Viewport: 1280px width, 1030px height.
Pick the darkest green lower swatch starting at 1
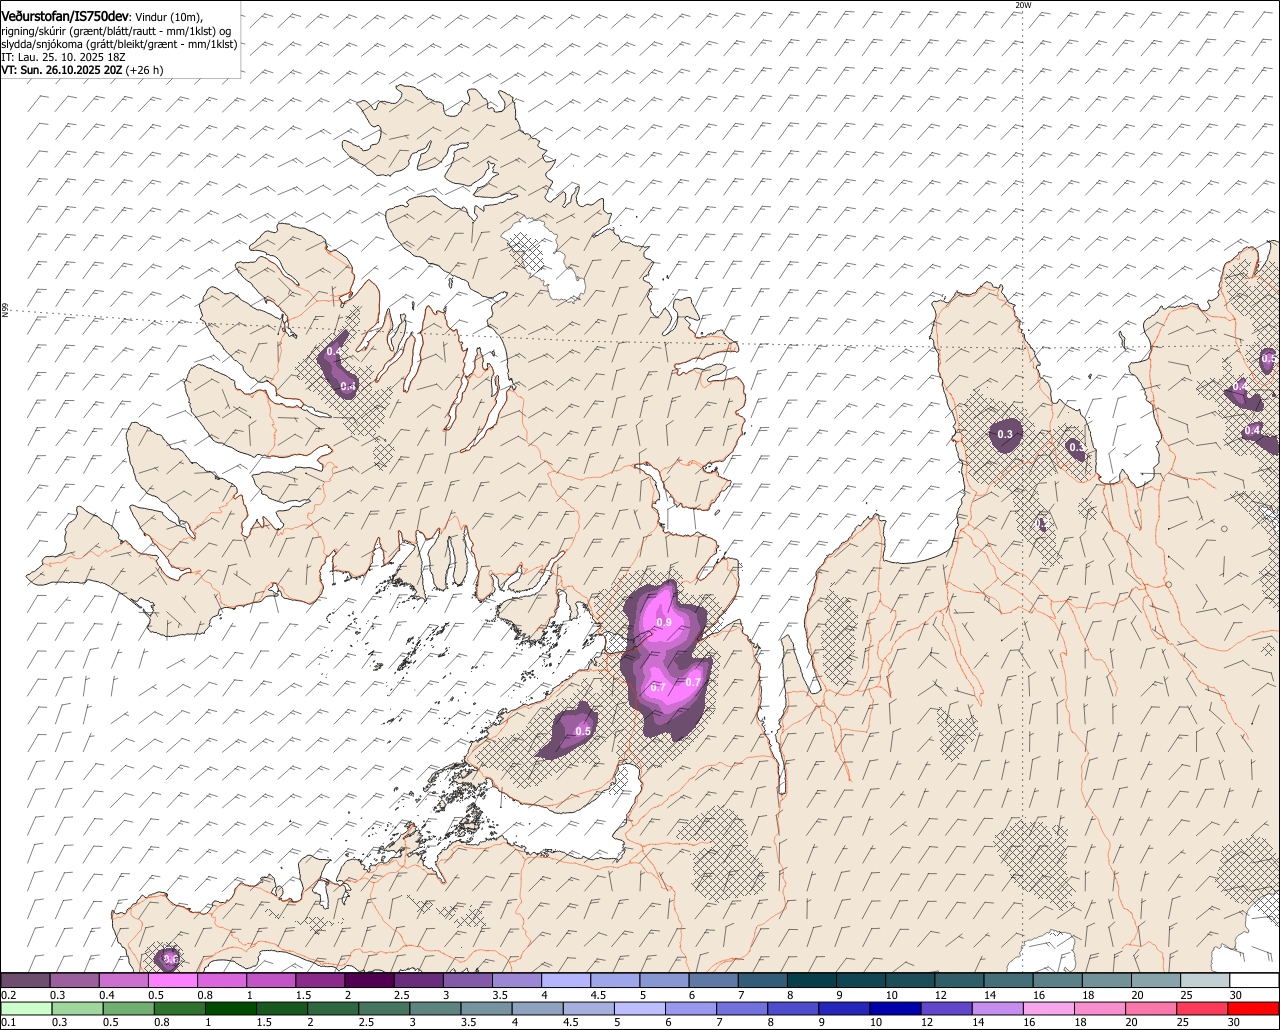[229, 1009]
